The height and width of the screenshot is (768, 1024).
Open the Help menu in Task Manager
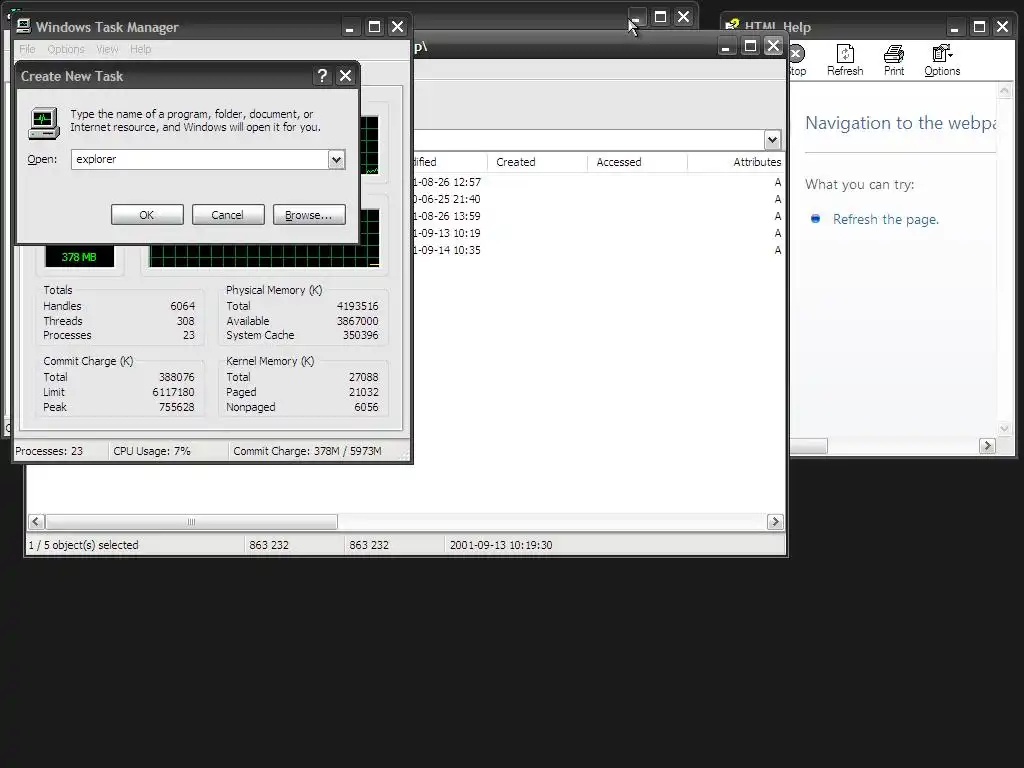140,49
